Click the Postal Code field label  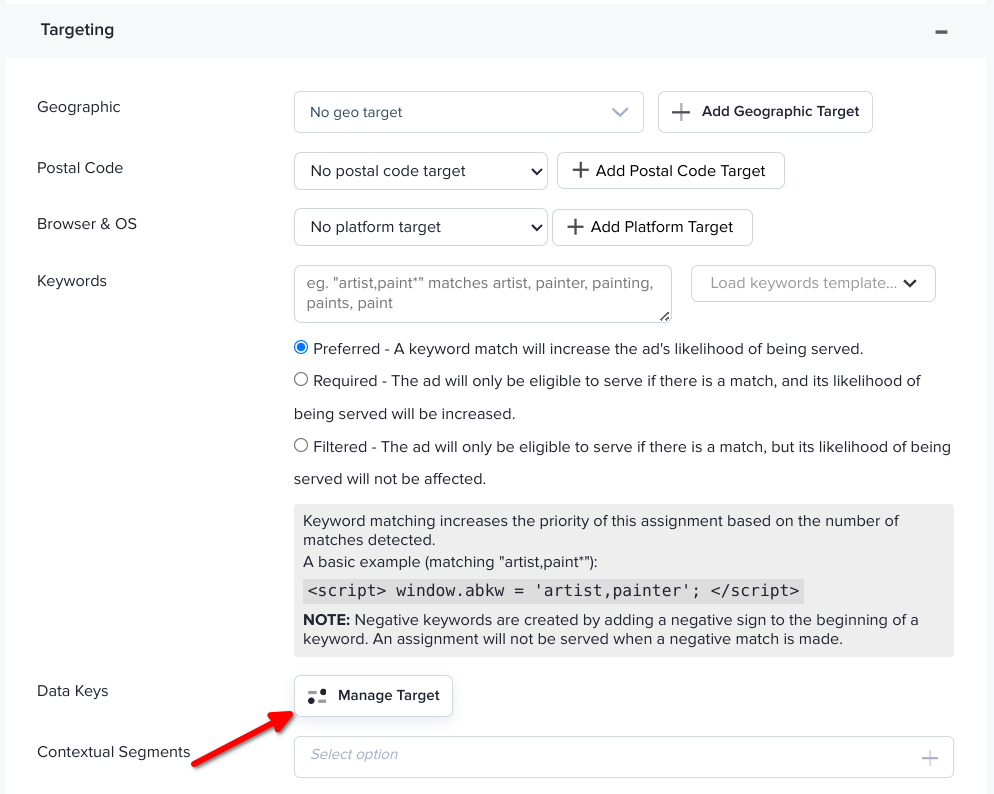pyautogui.click(x=80, y=168)
